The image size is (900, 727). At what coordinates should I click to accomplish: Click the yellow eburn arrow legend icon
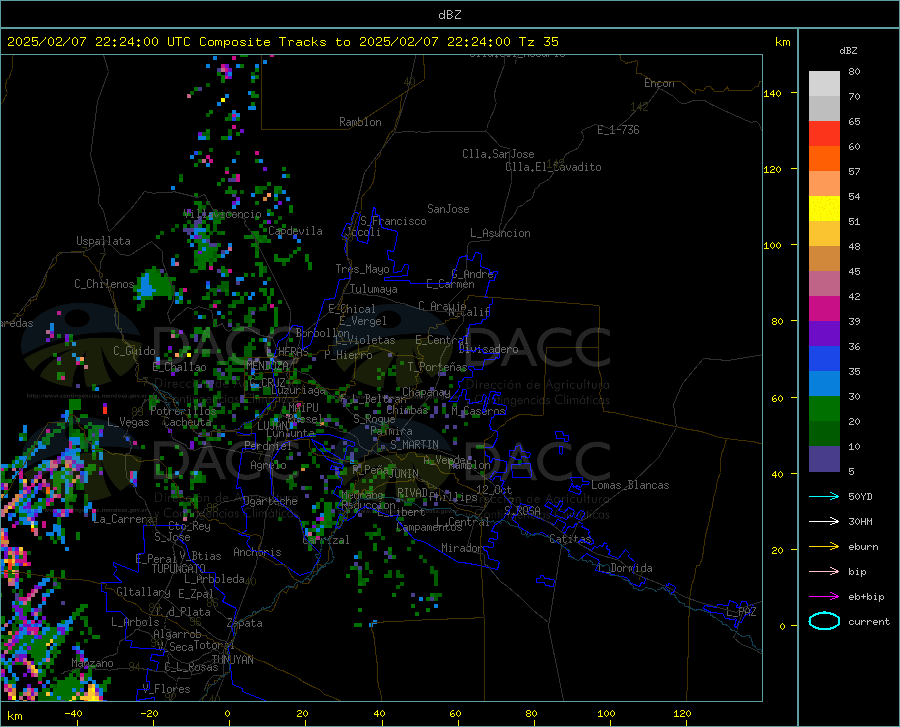tap(824, 546)
